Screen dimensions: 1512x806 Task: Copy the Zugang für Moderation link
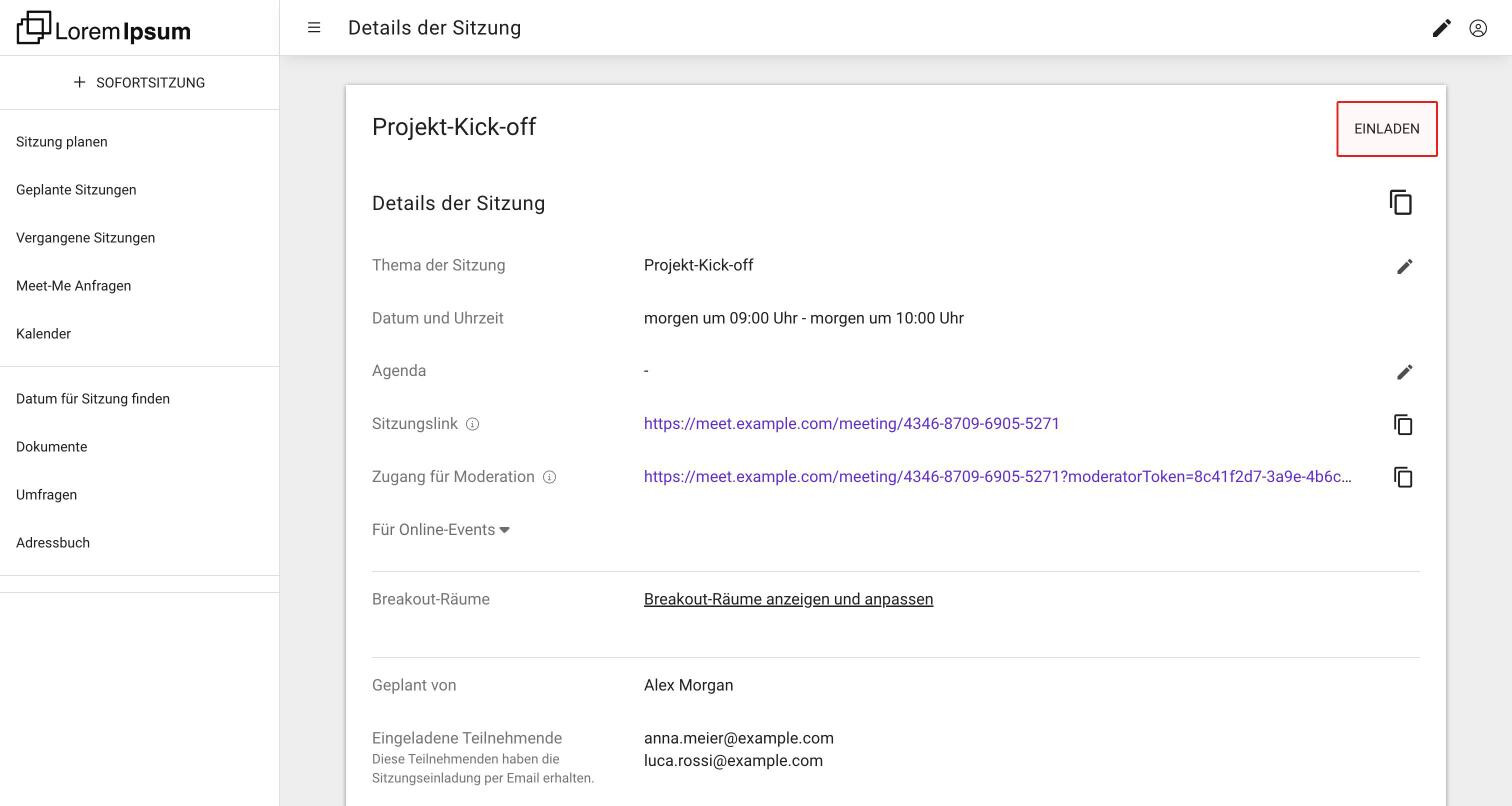(1403, 477)
